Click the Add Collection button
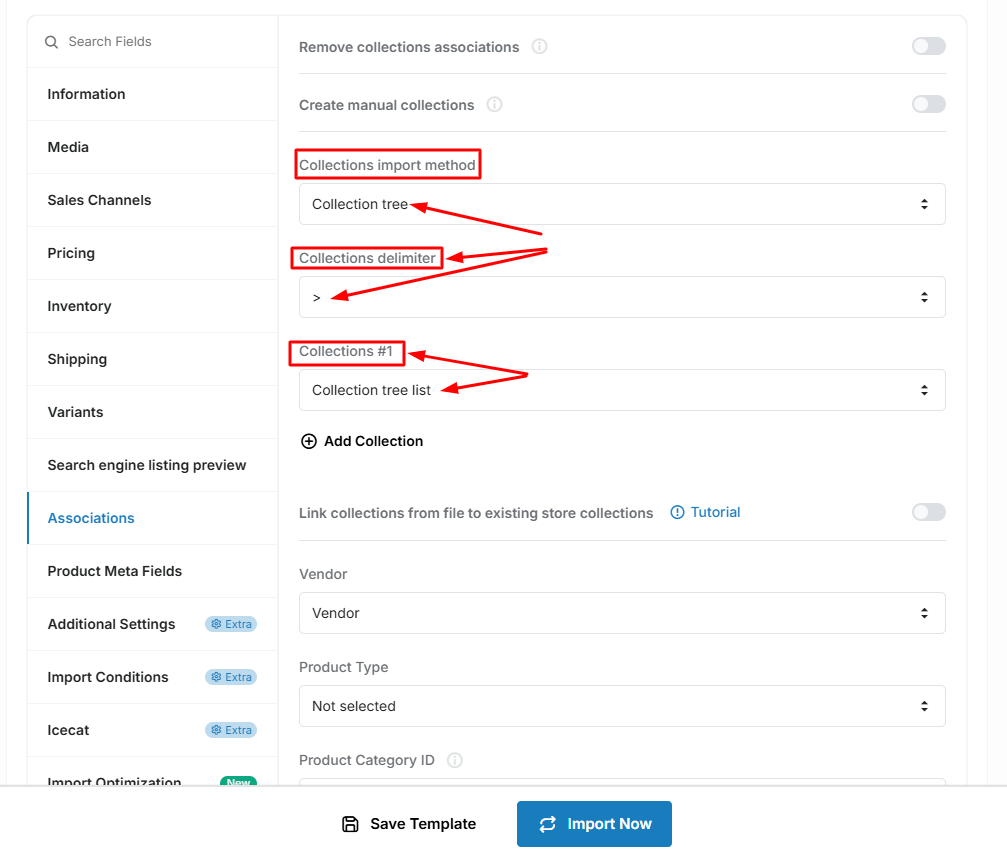Image resolution: width=1007 pixels, height=853 pixels. (x=362, y=441)
